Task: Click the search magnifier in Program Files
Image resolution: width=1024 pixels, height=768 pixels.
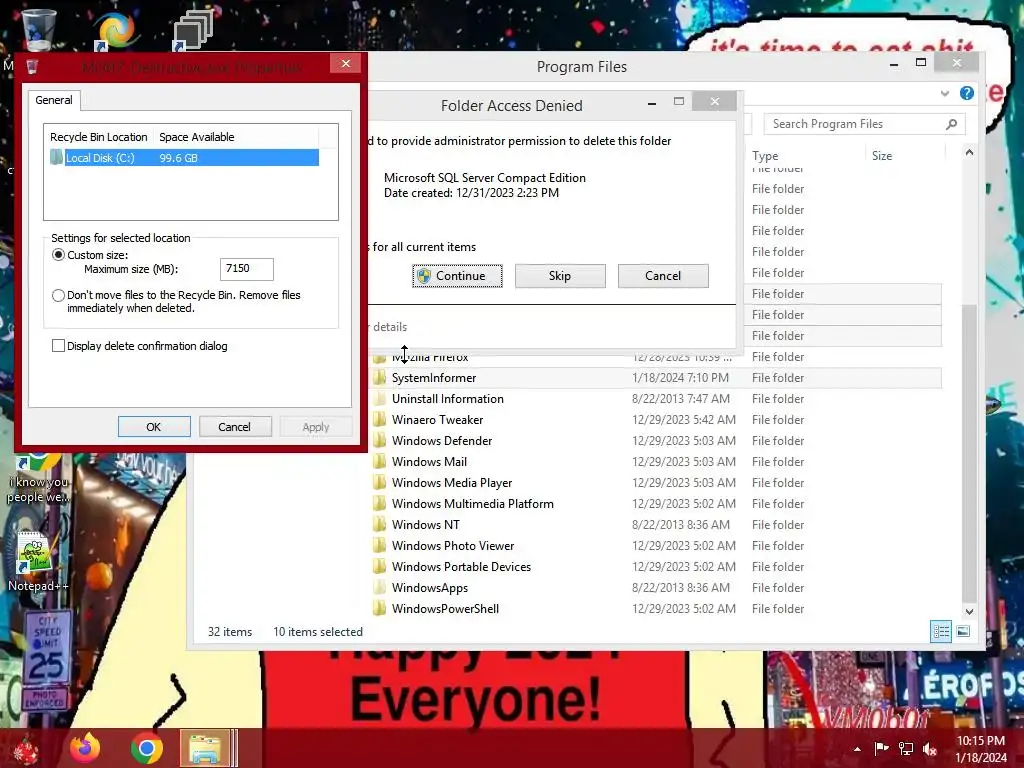Action: [952, 124]
